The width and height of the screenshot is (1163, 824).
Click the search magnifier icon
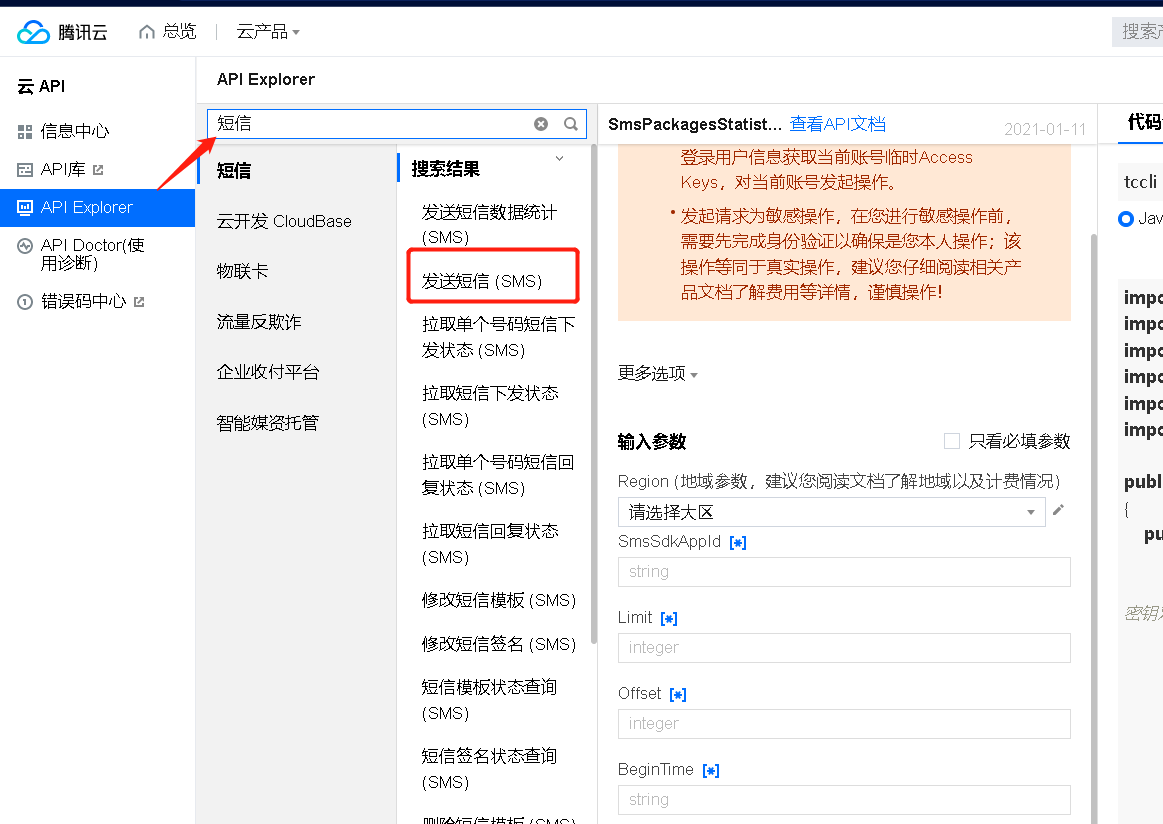[570, 123]
